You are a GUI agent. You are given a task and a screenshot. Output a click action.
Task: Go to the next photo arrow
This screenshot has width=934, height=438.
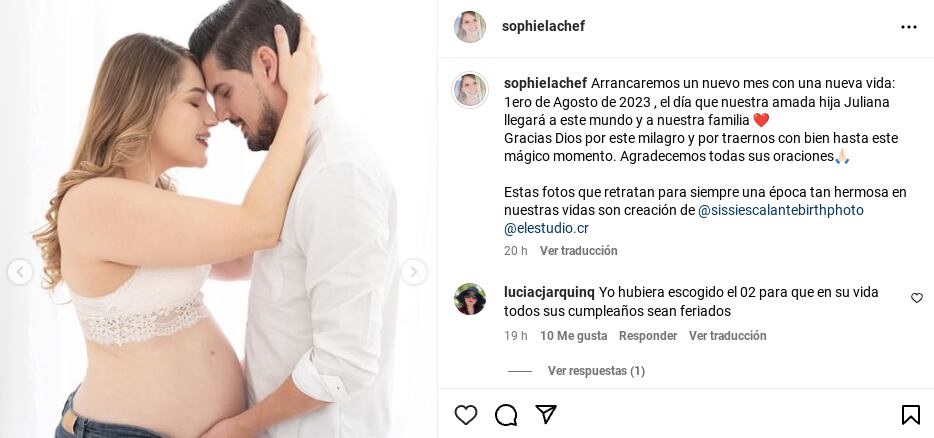[413, 272]
